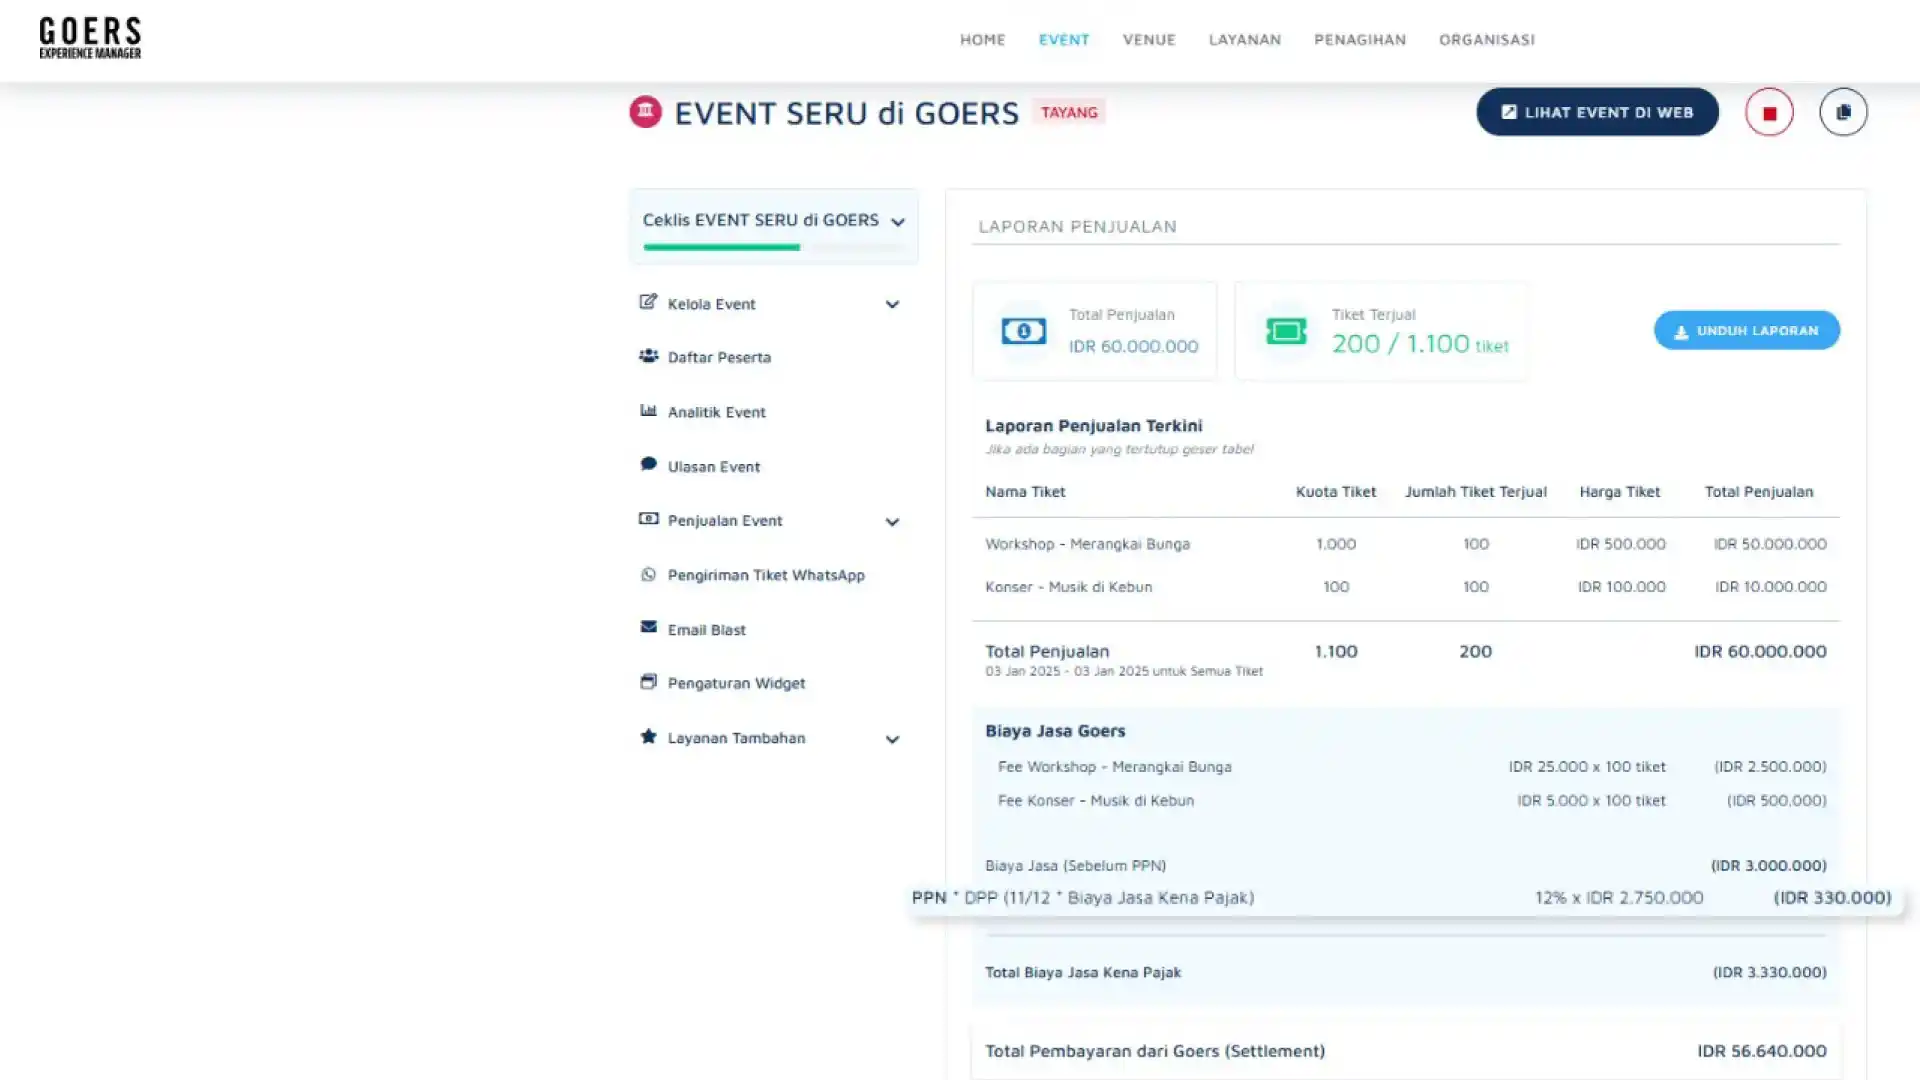The image size is (1920, 1080).
Task: Click the Total Penjualan IDR 60.000.000 card
Action: tap(1094, 331)
